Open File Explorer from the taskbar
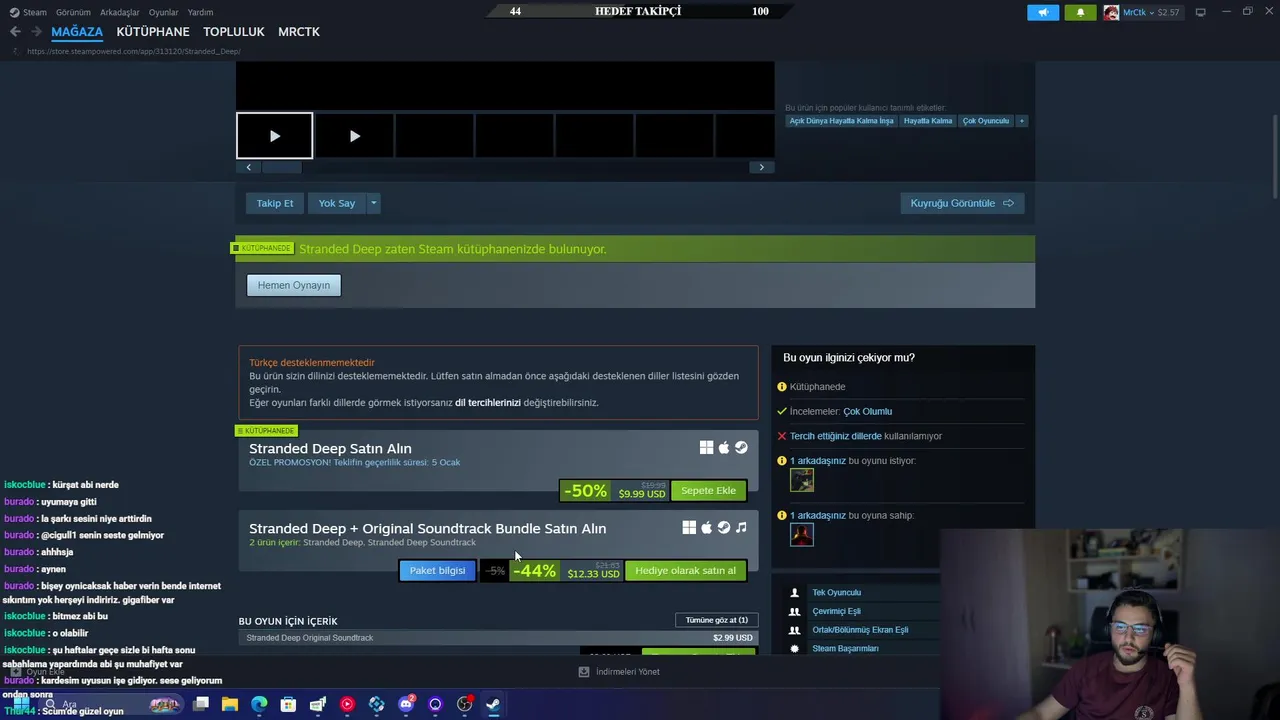The width and height of the screenshot is (1280, 720). coord(230,704)
